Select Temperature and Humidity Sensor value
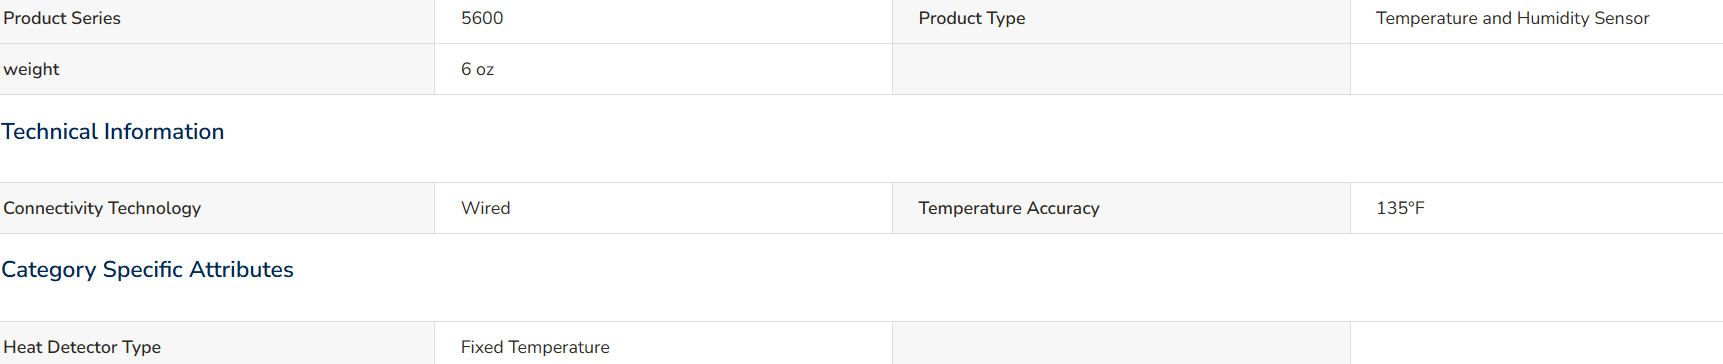The width and height of the screenshot is (1723, 364). [1512, 18]
